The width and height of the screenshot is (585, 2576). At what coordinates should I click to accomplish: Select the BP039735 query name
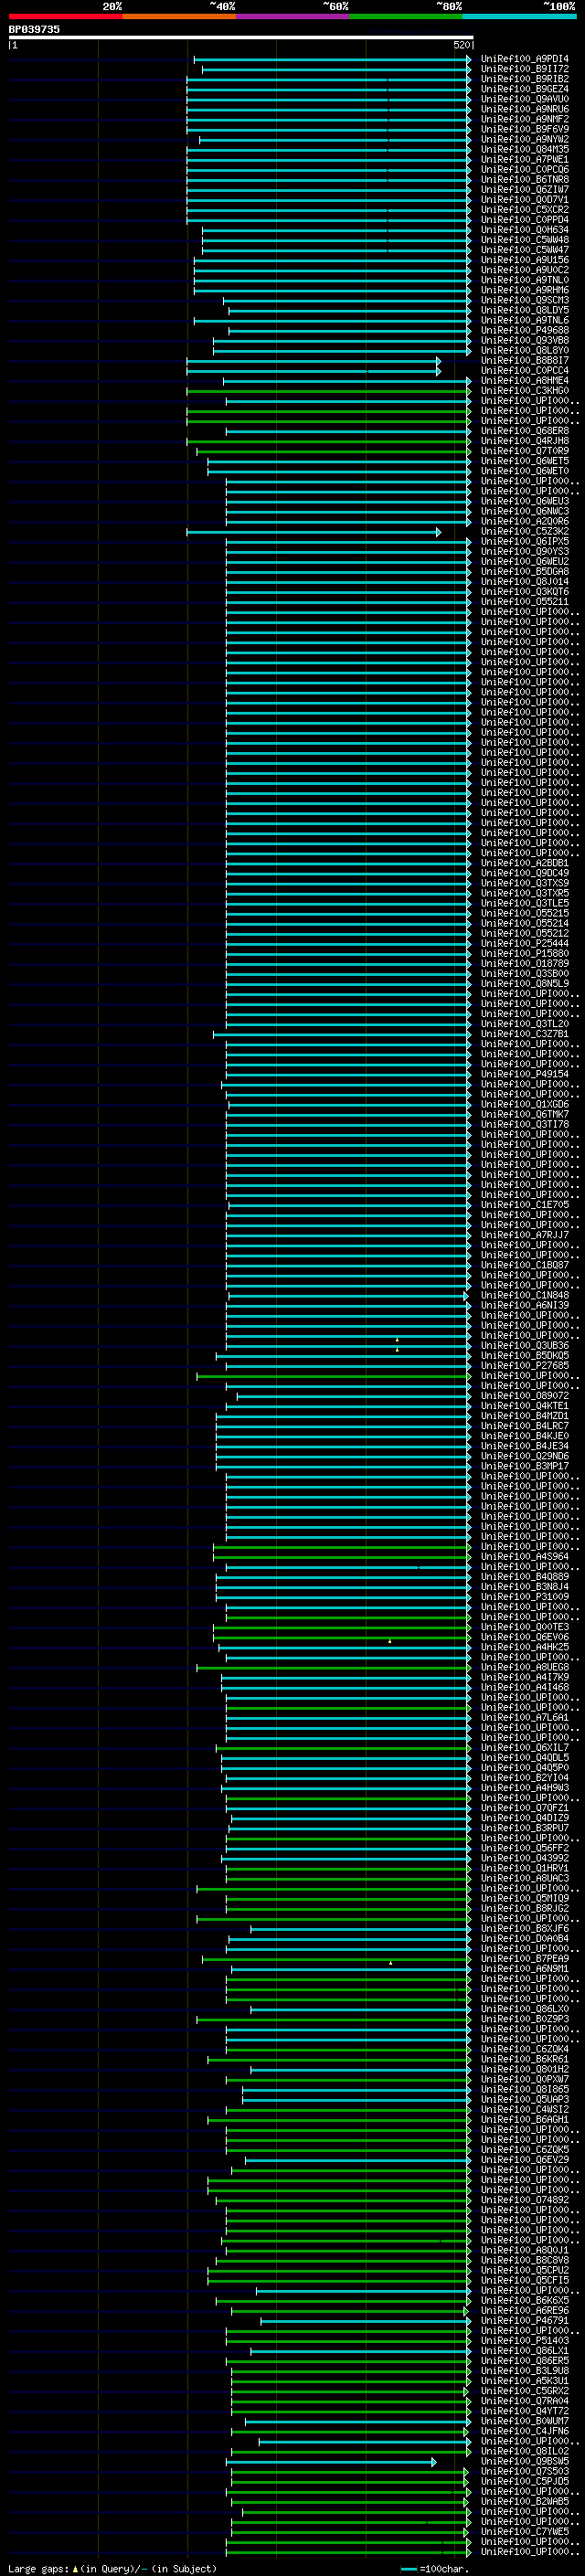pos(34,30)
